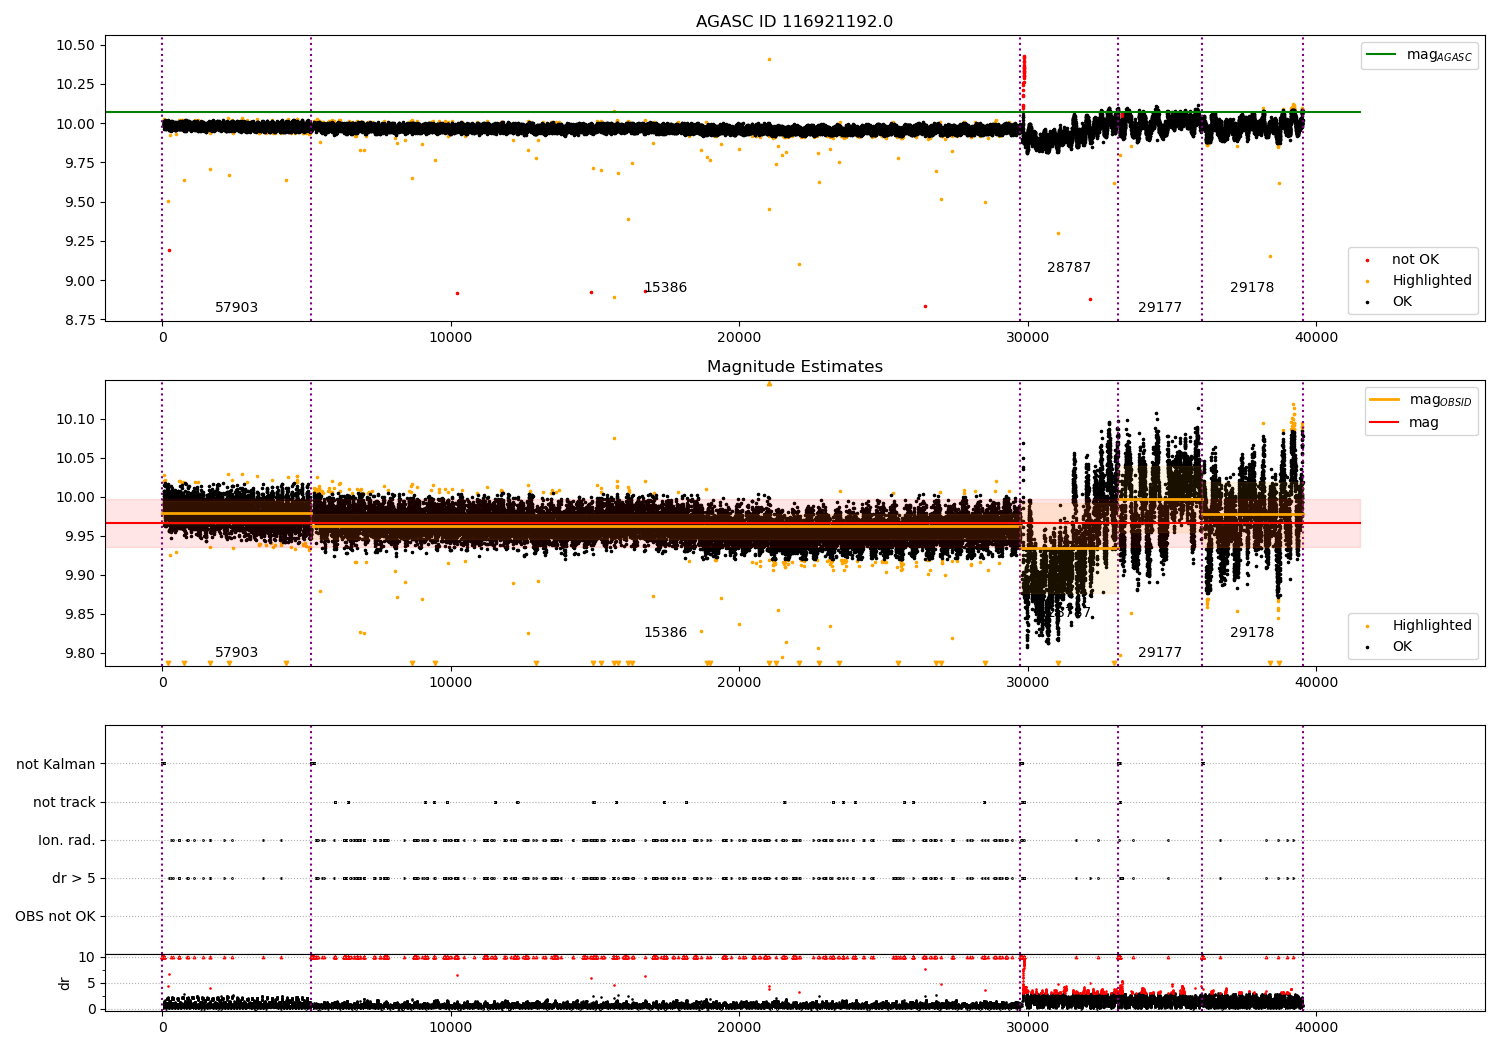This screenshot has height=1050, width=1500.
Task: Click the 'Magnitude Estimates' plot title
Action: click(794, 367)
